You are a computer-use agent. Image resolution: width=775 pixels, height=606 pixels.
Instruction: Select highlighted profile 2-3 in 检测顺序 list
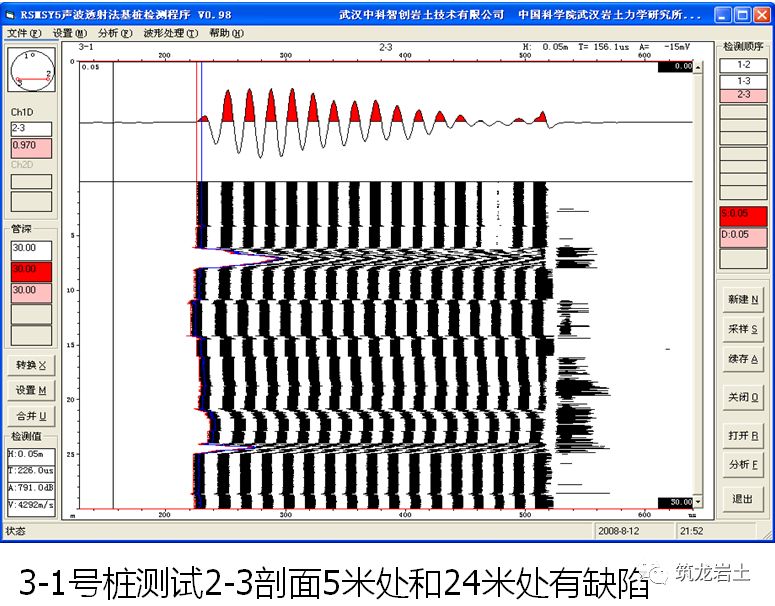[x=743, y=94]
